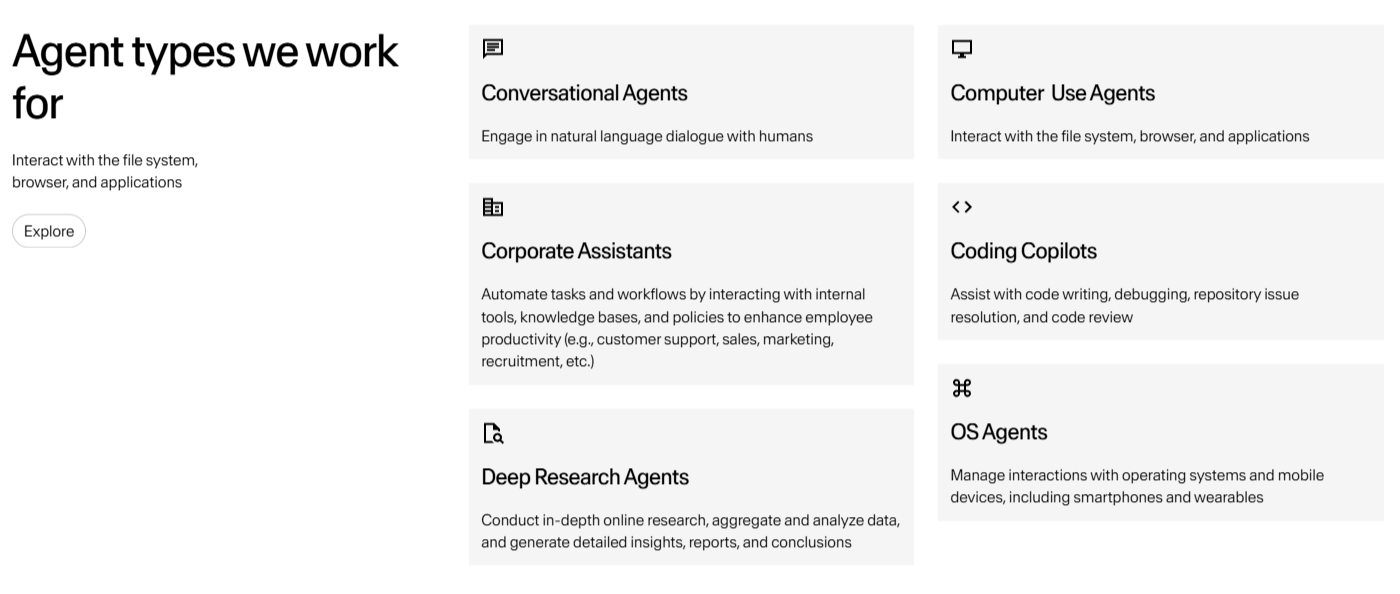
Task: Click the command key icon above OS Agents
Action: [961, 388]
